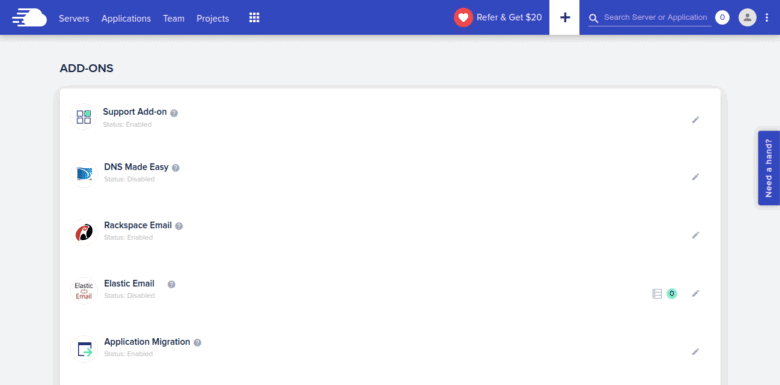
Task: Click Status: Disabled under DNS Made Easy
Action: coord(129,179)
